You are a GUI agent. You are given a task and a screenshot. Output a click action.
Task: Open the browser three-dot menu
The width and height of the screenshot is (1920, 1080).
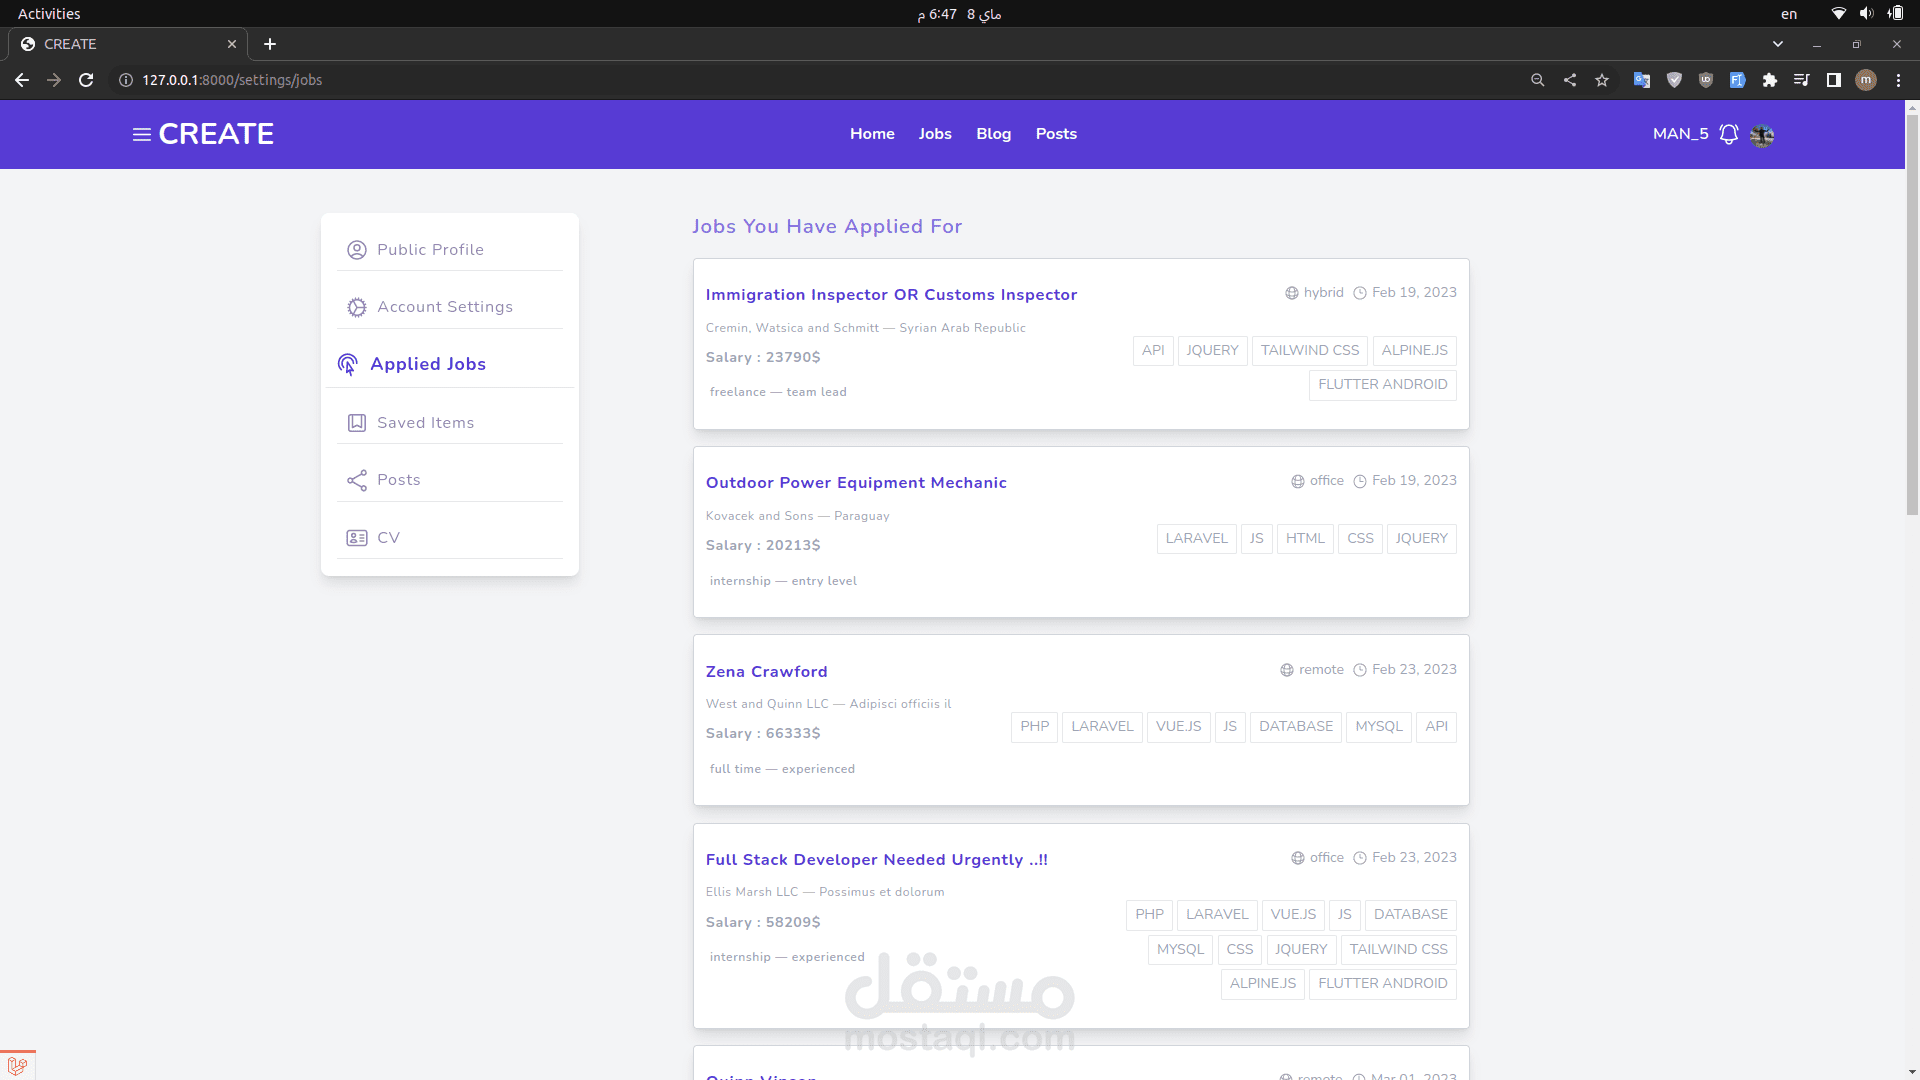pyautogui.click(x=1898, y=80)
